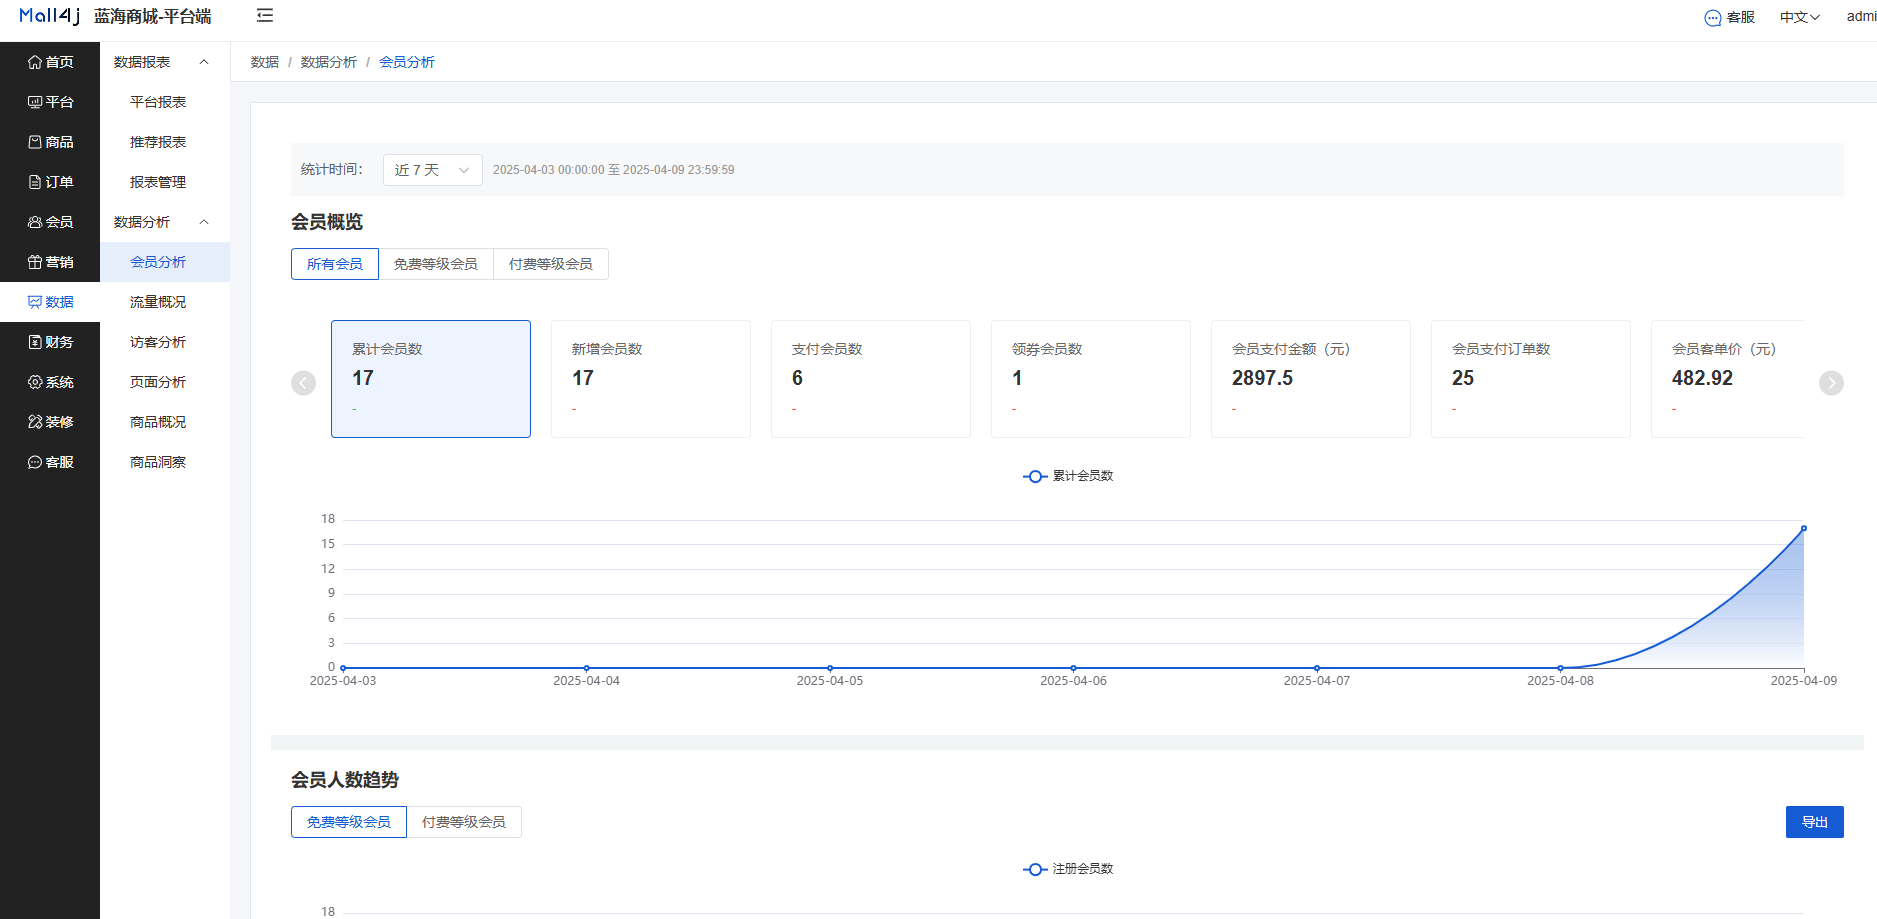Select 付费等级会员 tab in 会员人数趋势
Viewport: 1877px width, 919px height.
point(464,822)
